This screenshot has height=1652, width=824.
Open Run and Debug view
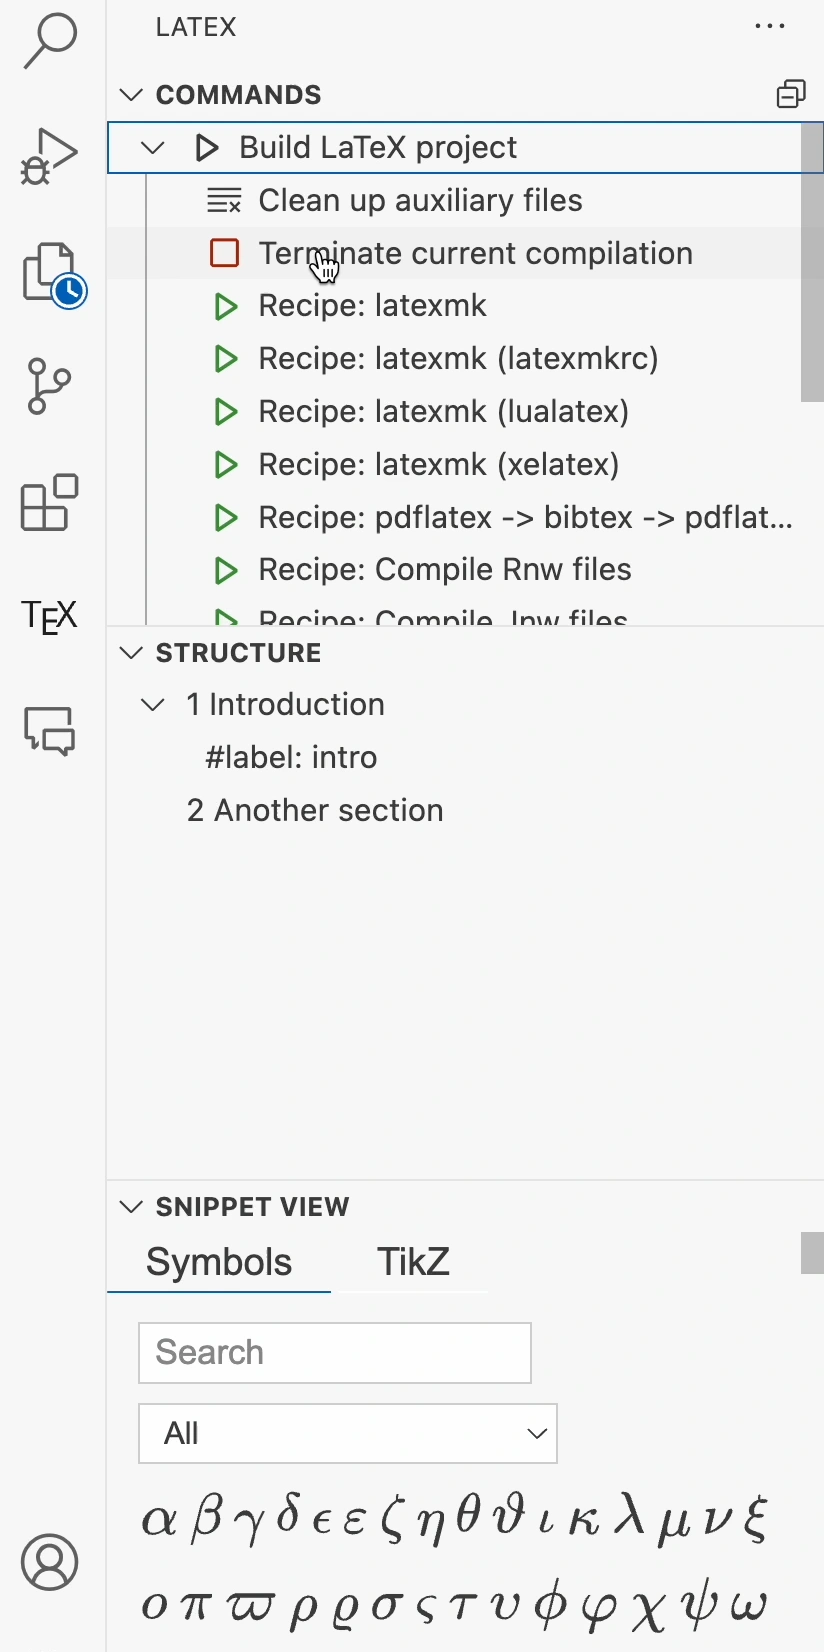pyautogui.click(x=48, y=156)
